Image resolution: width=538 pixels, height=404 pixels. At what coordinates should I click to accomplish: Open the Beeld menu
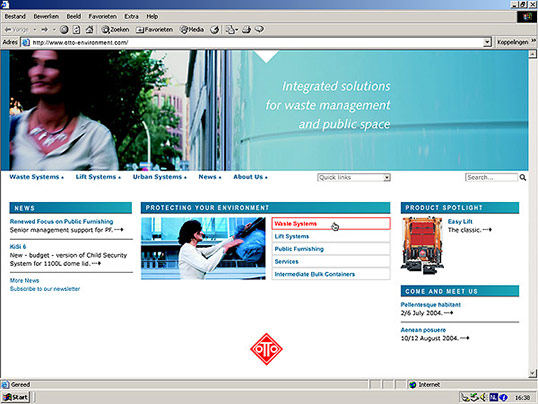[x=73, y=16]
